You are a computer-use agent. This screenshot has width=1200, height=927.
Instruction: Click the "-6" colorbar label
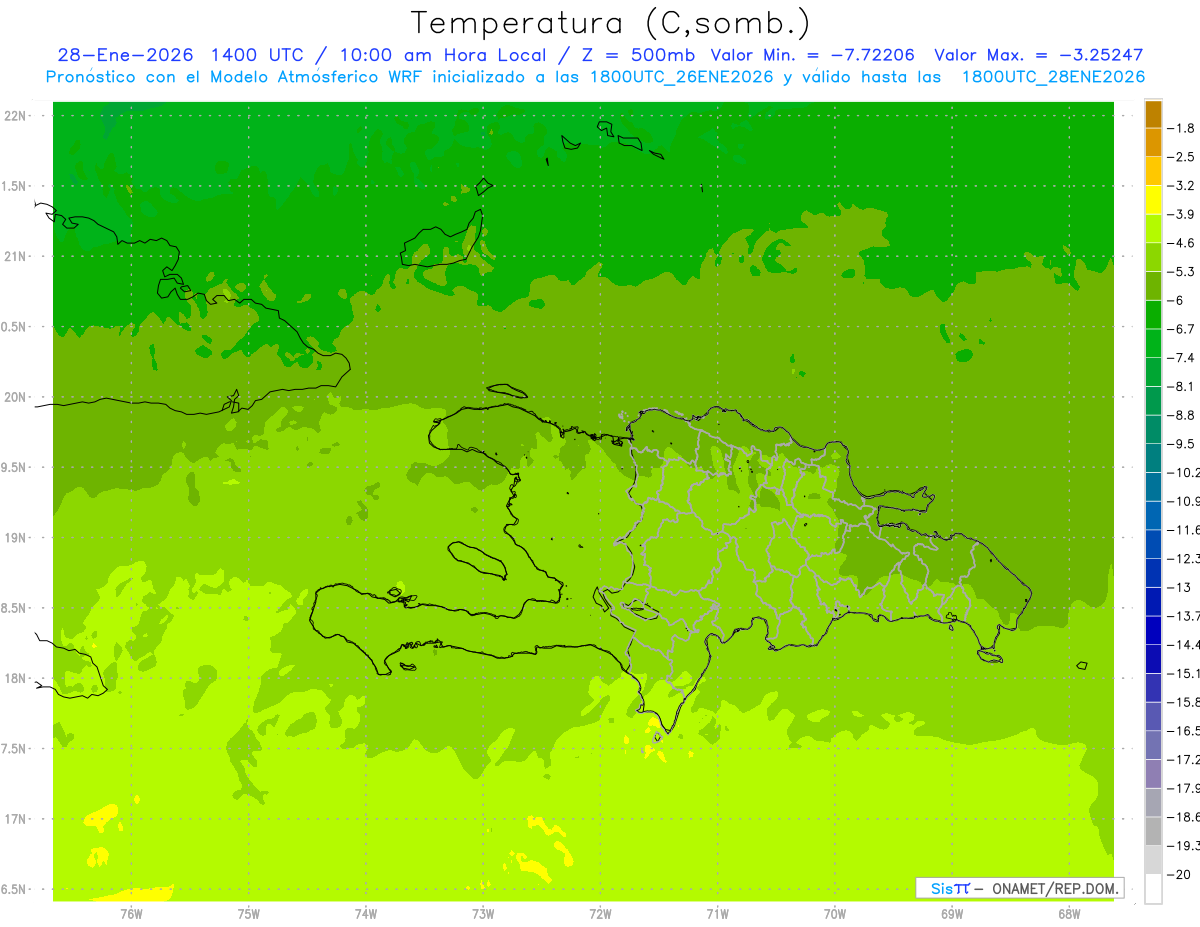[1176, 301]
